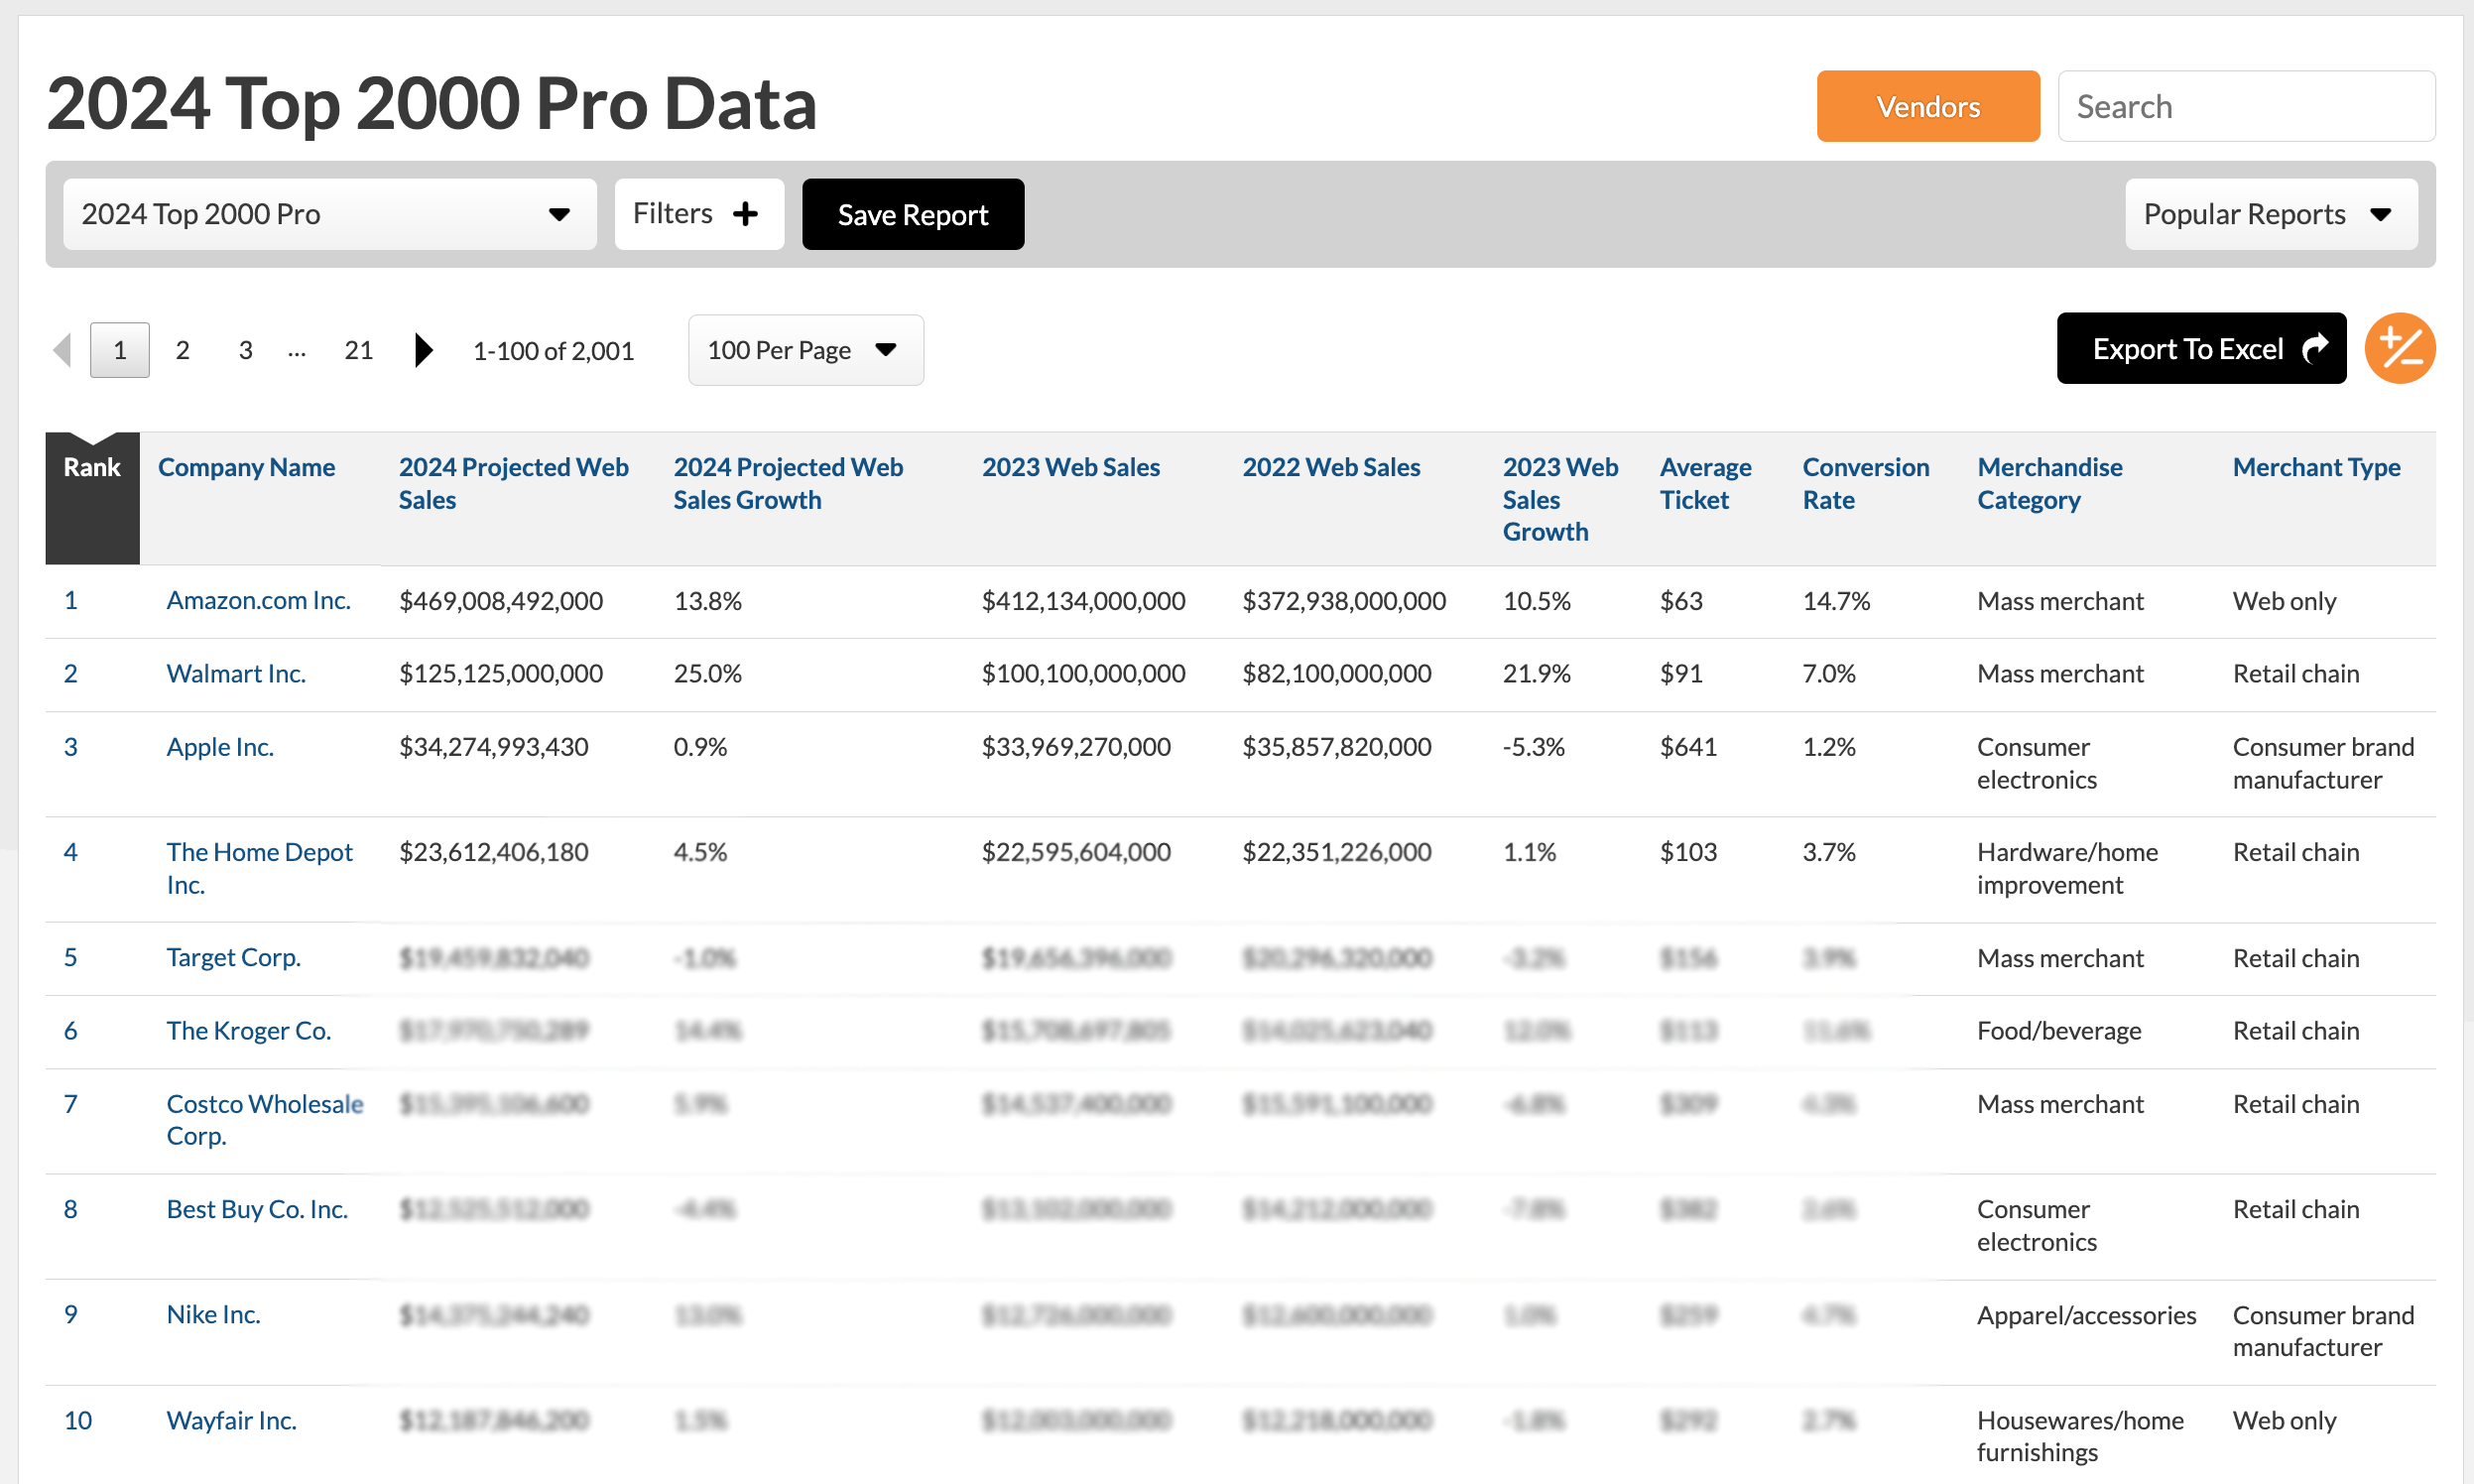
Task: Open the Apple Inc. company link
Action: click(x=220, y=746)
